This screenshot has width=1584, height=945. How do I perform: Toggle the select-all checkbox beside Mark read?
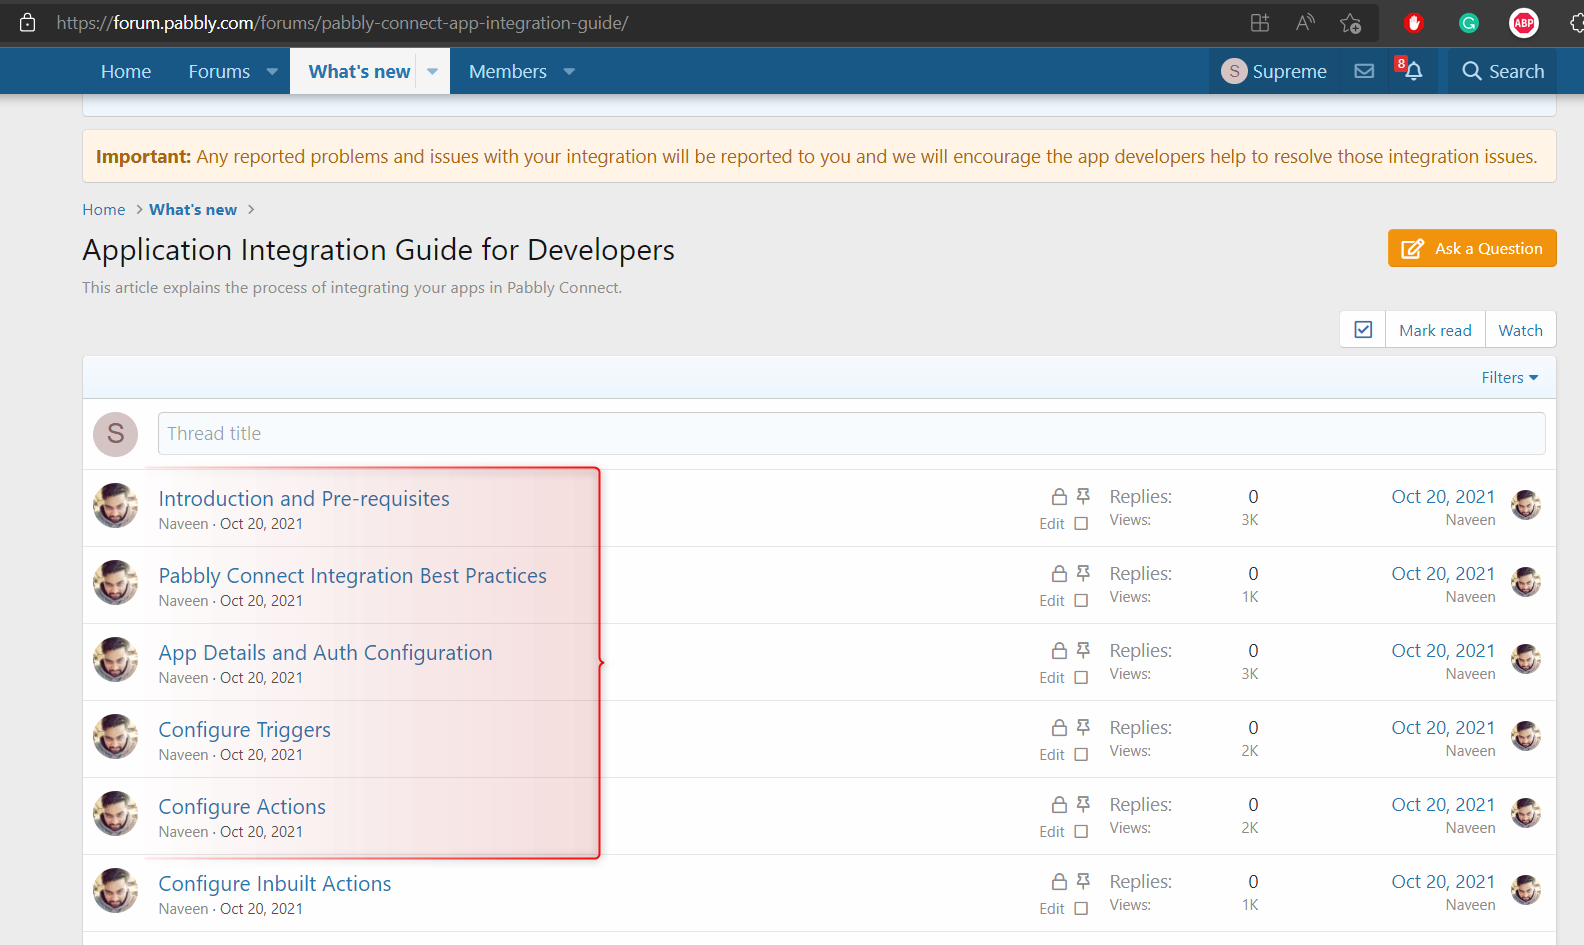click(x=1363, y=330)
